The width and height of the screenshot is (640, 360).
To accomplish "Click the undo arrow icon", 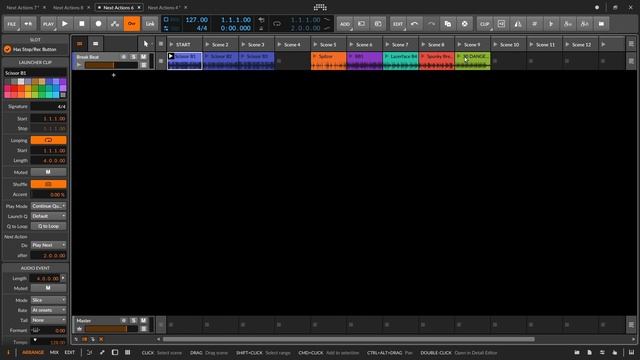I will (414, 24).
